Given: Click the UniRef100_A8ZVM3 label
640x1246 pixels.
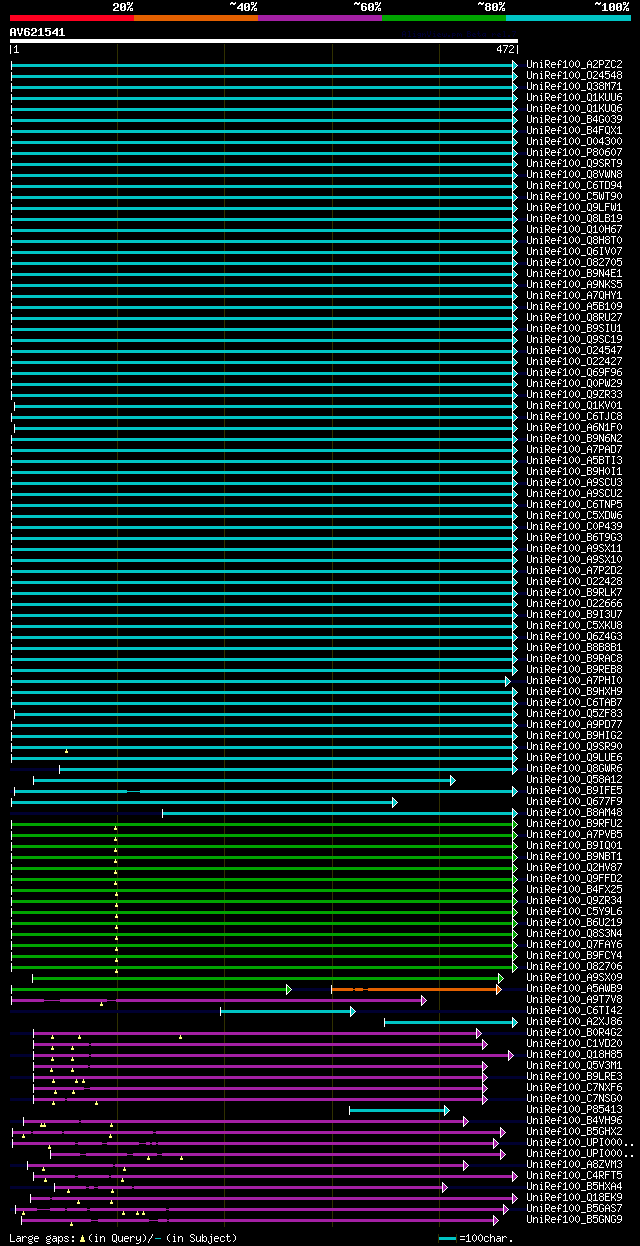Looking at the screenshot, I should click(x=574, y=1165).
